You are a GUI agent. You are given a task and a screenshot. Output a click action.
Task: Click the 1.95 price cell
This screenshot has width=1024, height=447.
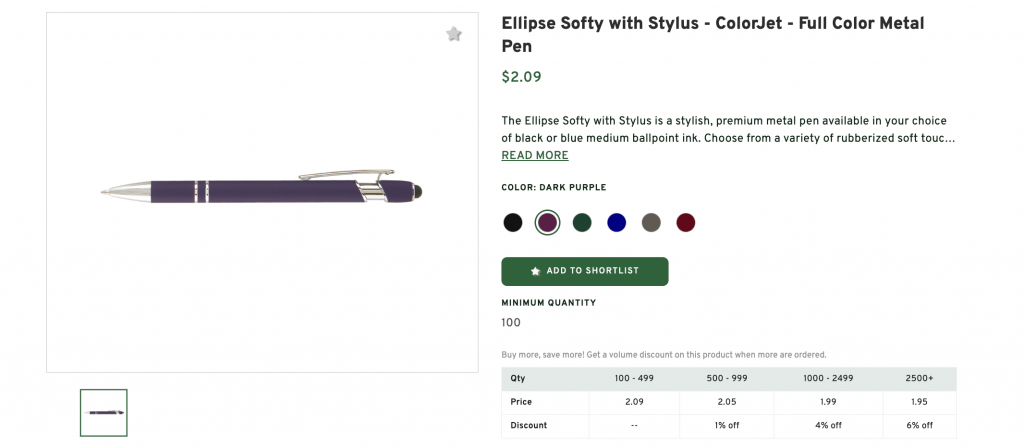coord(918,402)
